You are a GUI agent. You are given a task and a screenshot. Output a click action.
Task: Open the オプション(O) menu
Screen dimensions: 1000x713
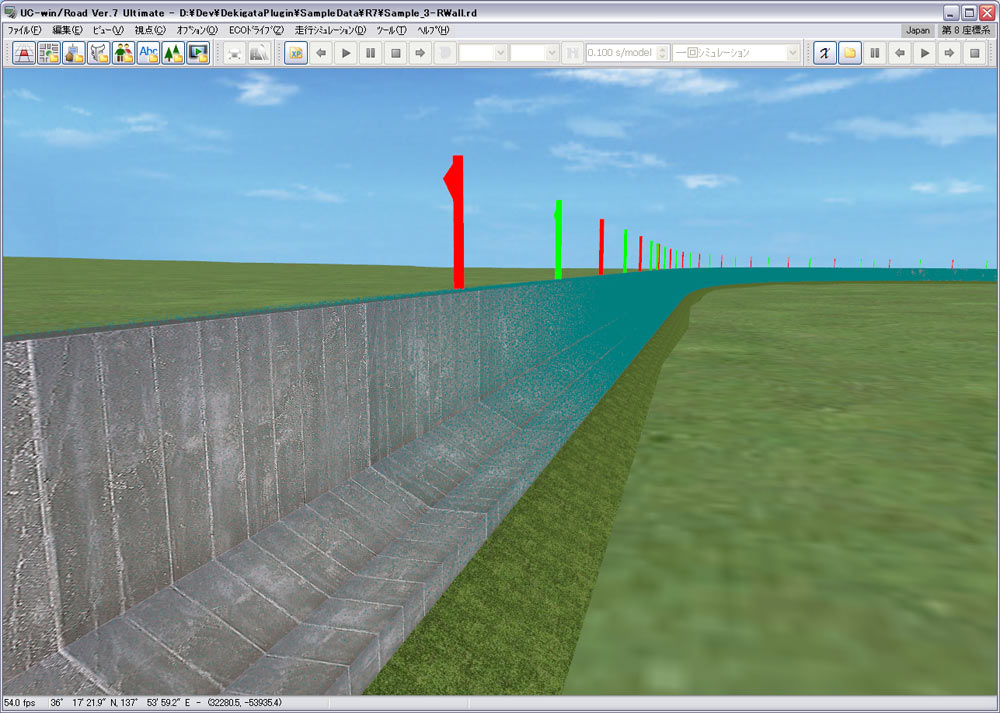[197, 30]
